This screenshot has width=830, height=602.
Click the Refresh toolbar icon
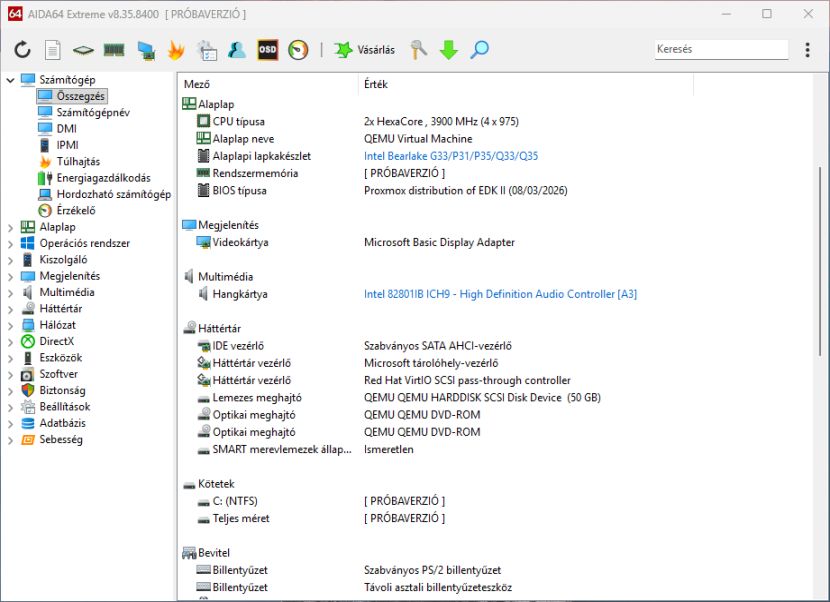coord(22,50)
